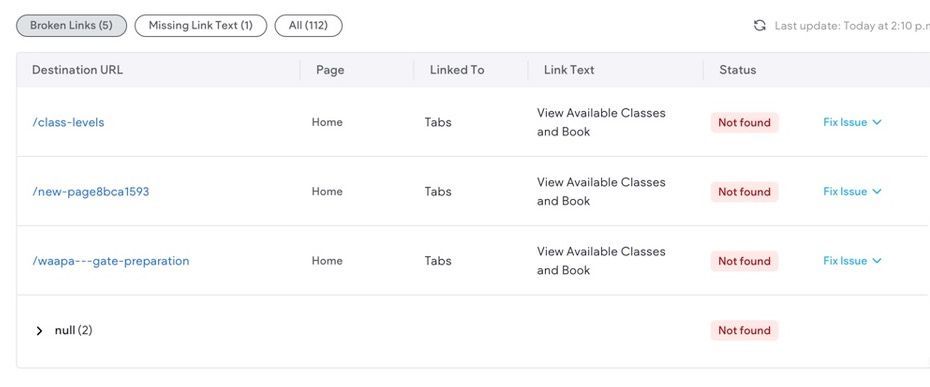930x387 pixels.
Task: Open Fix Issue dropdown for /new-page8bca1593
Action: click(852, 192)
